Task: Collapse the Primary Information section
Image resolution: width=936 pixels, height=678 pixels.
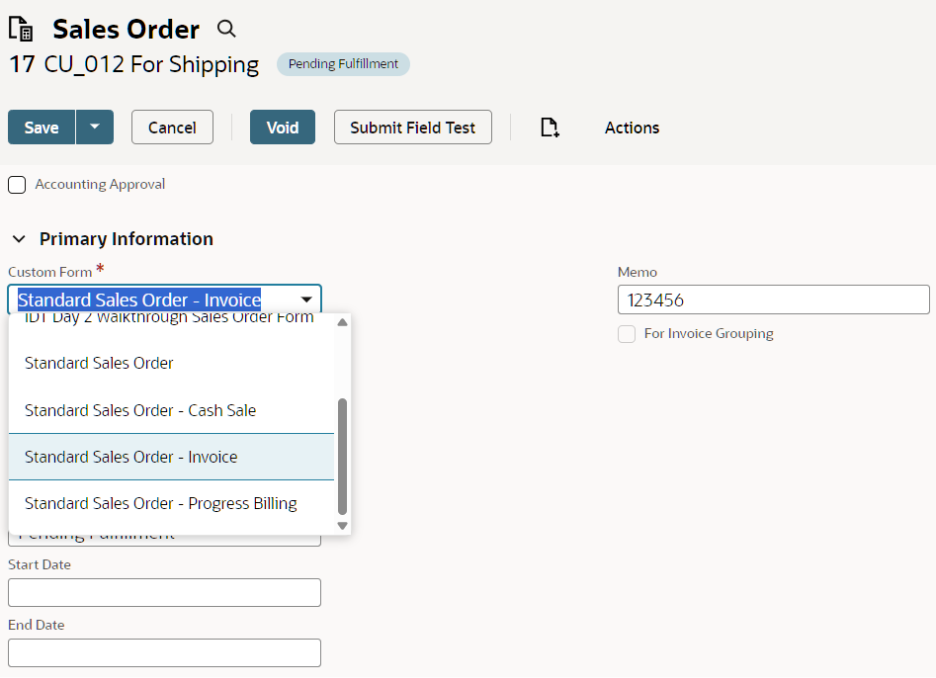Action: (x=19, y=239)
